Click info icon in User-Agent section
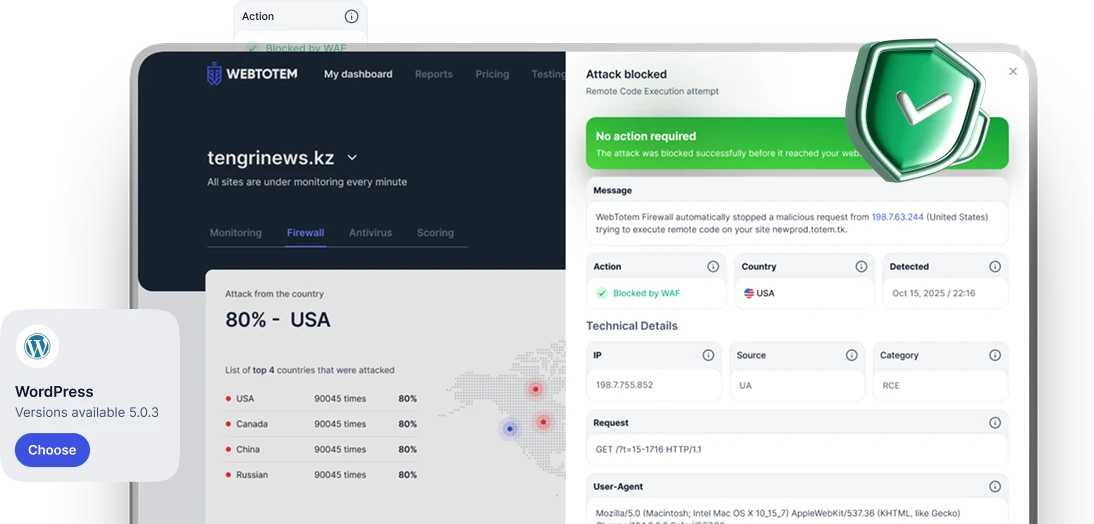The width and height of the screenshot is (1094, 524). tap(995, 487)
